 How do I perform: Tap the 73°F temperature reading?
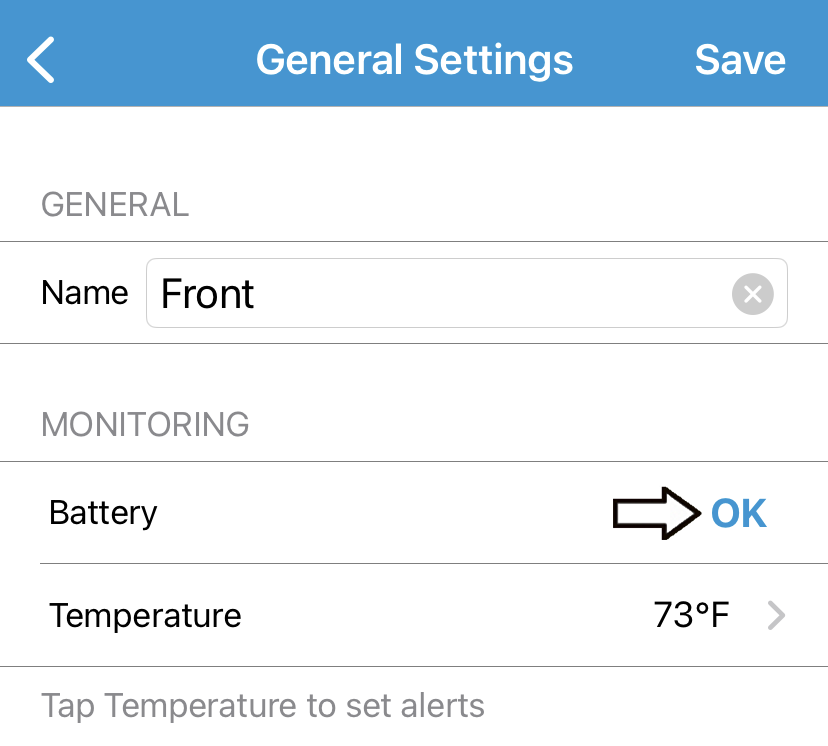coord(691,615)
